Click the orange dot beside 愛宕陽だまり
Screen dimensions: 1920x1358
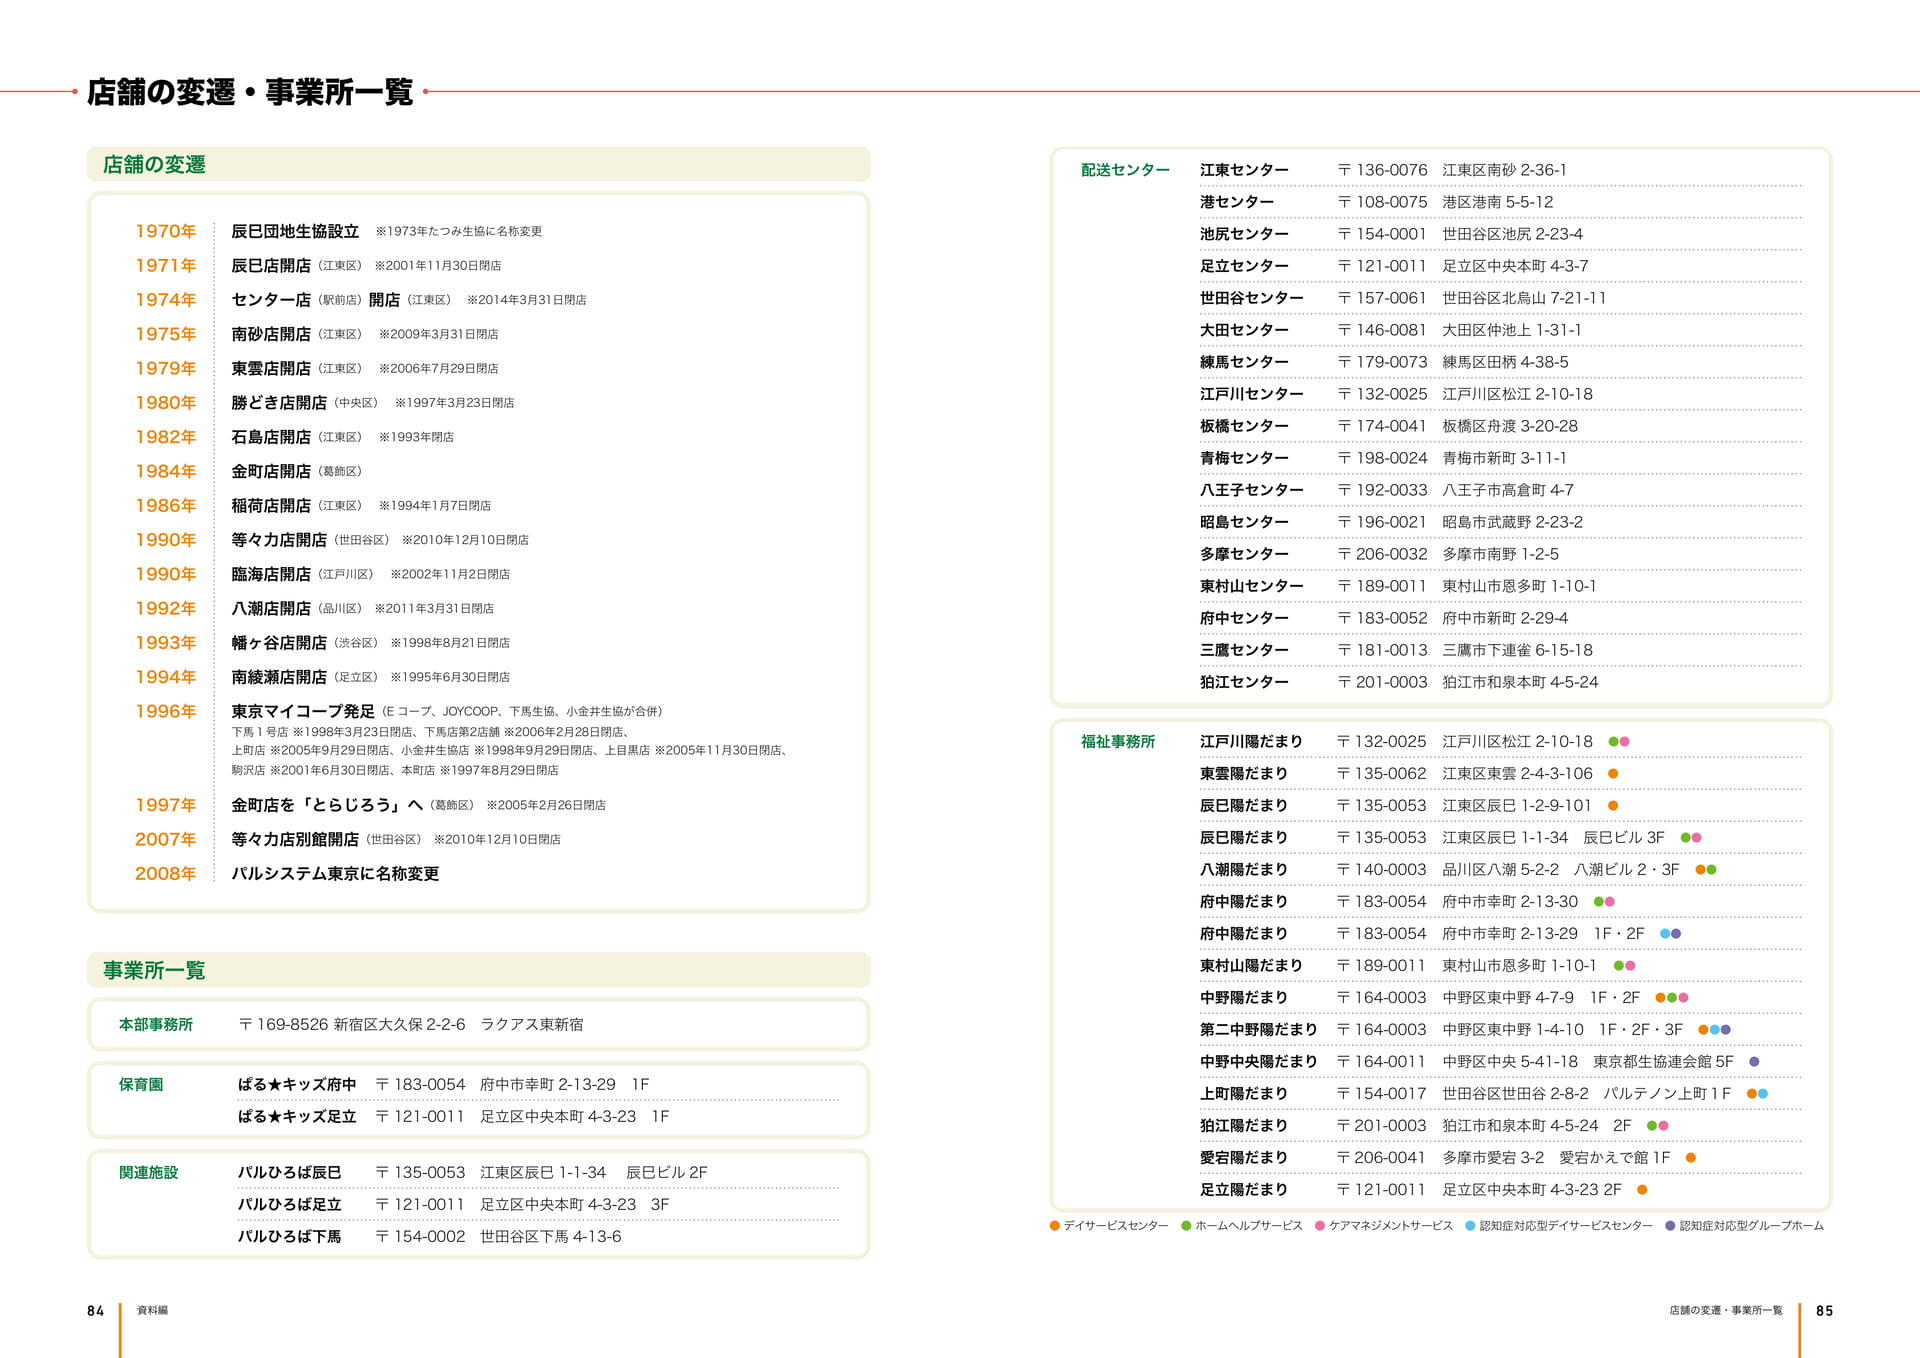[1691, 1157]
